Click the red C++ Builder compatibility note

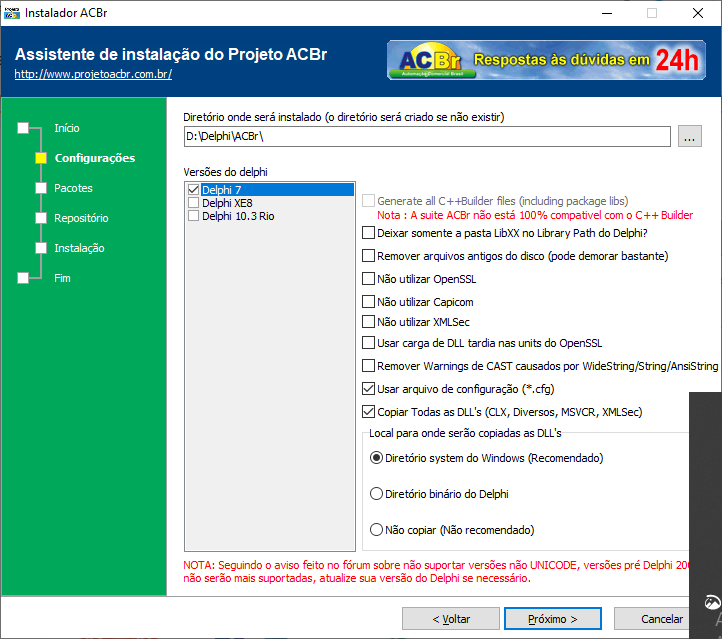[535, 215]
